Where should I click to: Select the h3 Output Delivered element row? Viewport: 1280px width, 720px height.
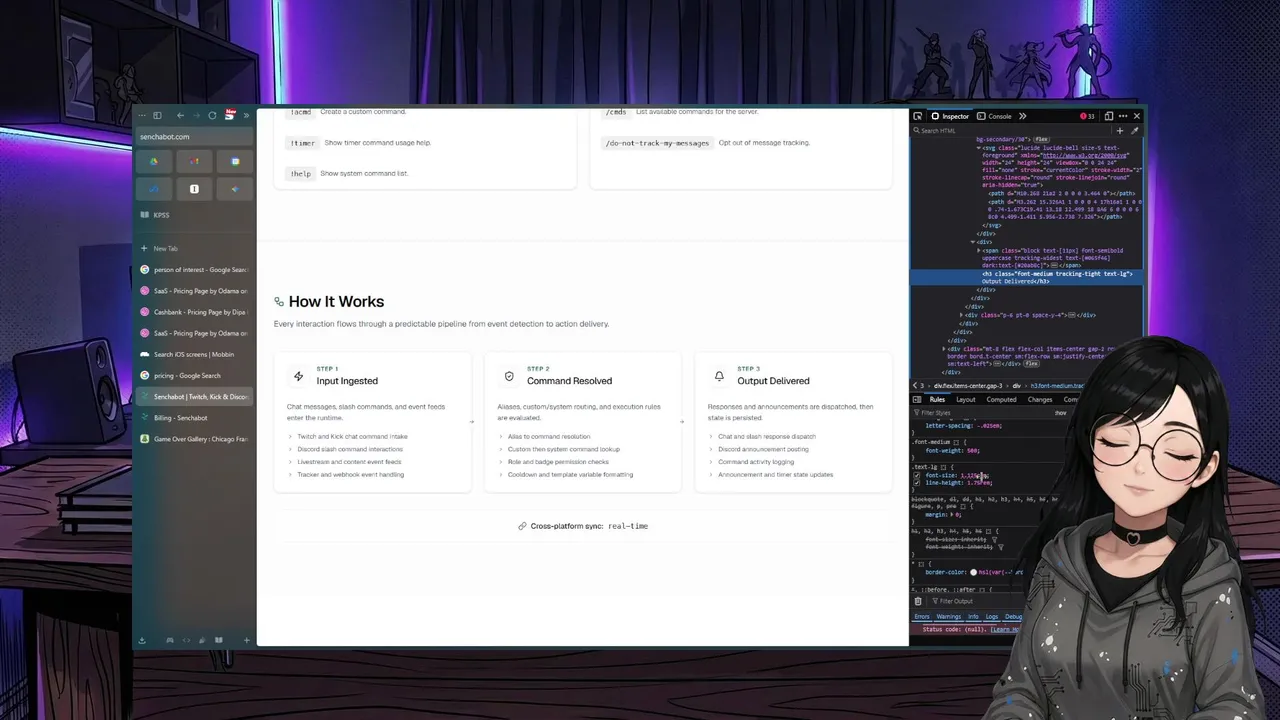click(x=1028, y=277)
